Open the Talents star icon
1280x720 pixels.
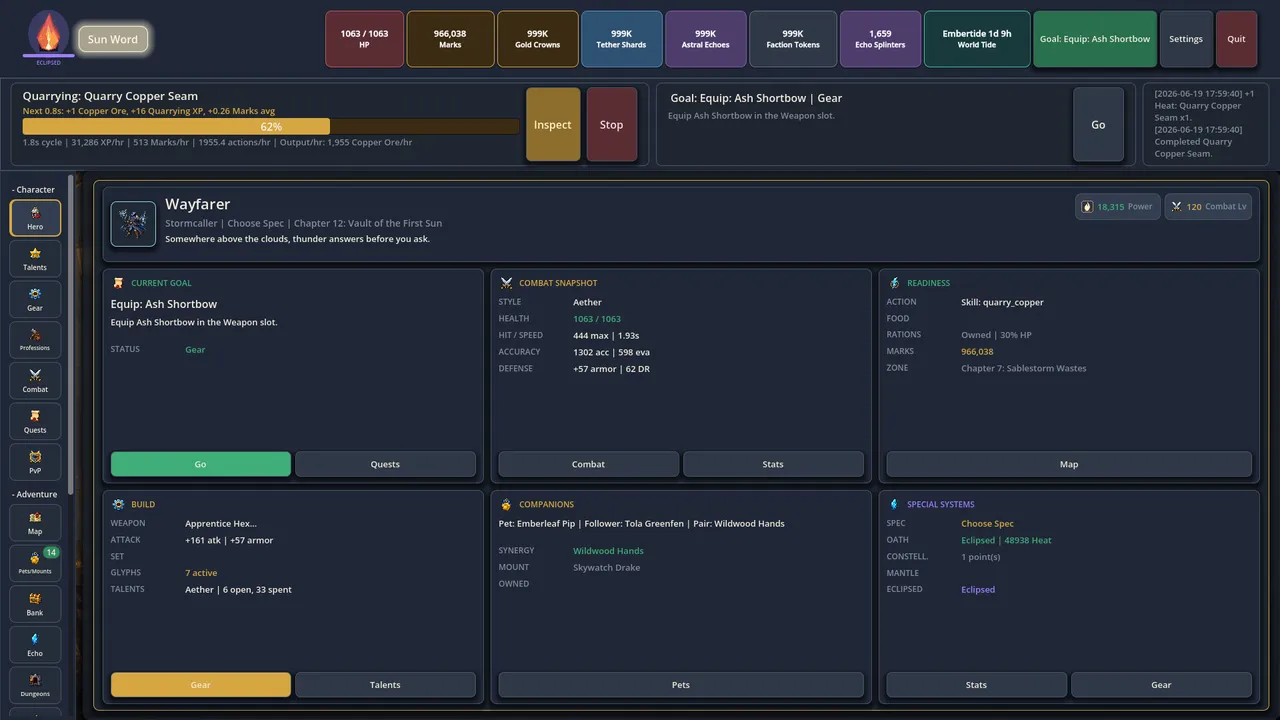click(x=35, y=259)
